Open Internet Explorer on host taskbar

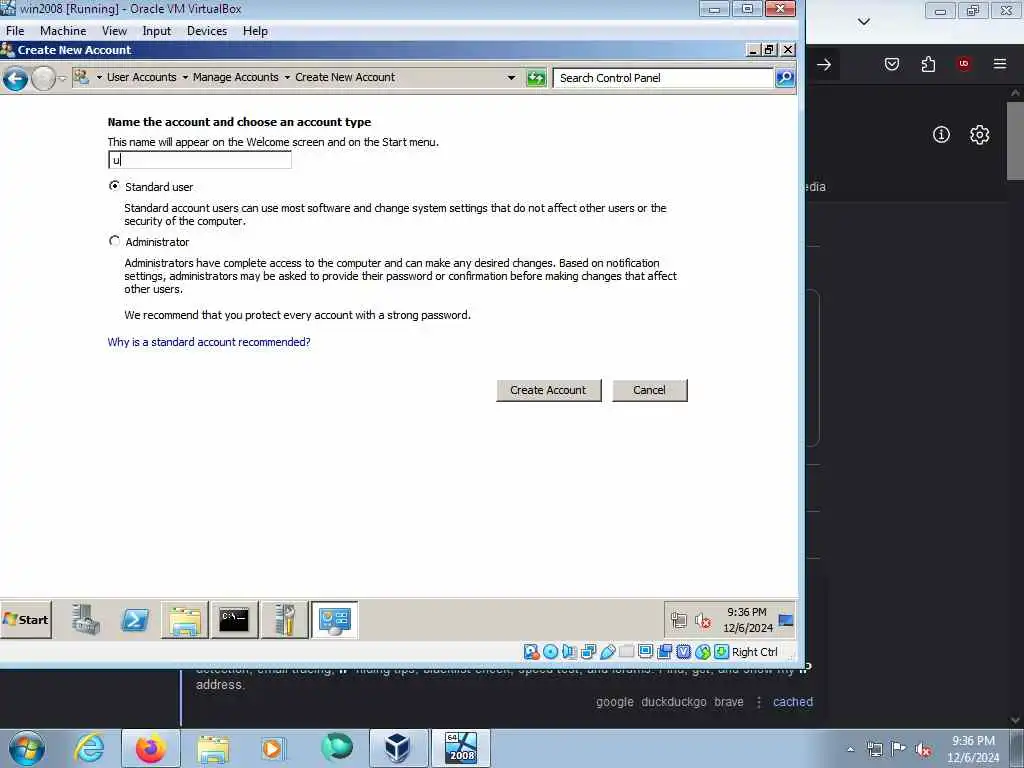(89, 748)
